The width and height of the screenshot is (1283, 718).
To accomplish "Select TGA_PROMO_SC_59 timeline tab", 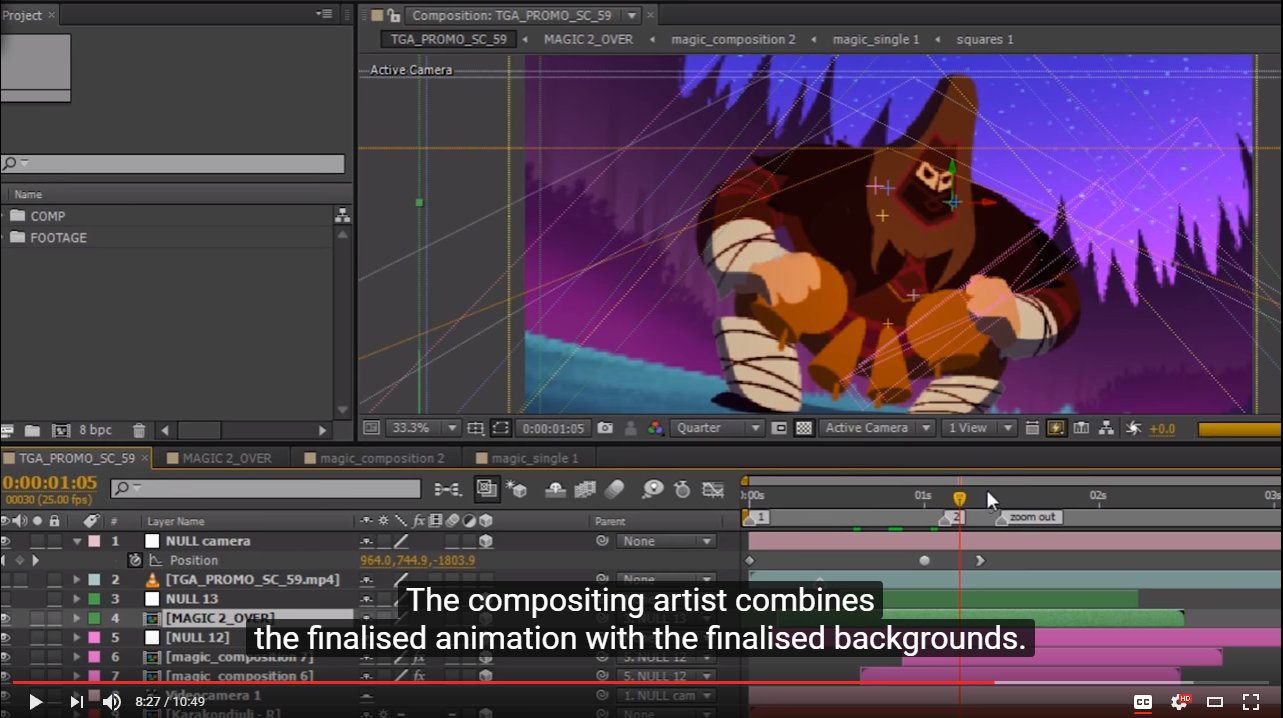I will pos(77,458).
